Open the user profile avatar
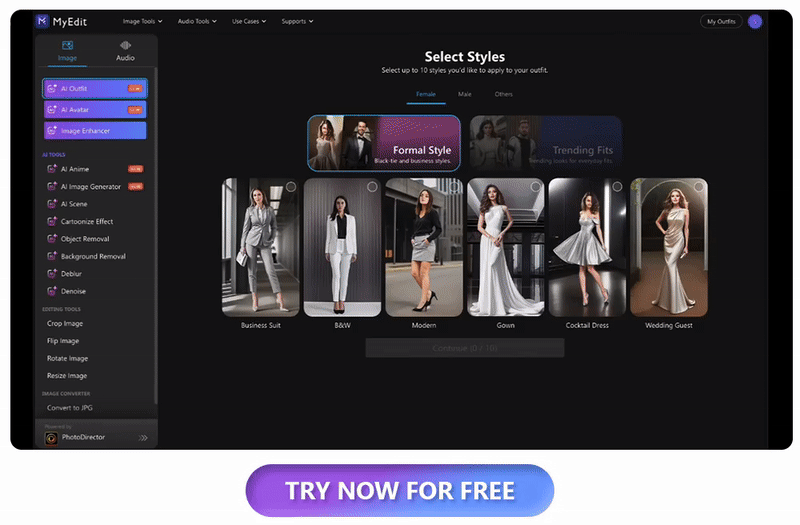800x525 pixels. coord(755,21)
